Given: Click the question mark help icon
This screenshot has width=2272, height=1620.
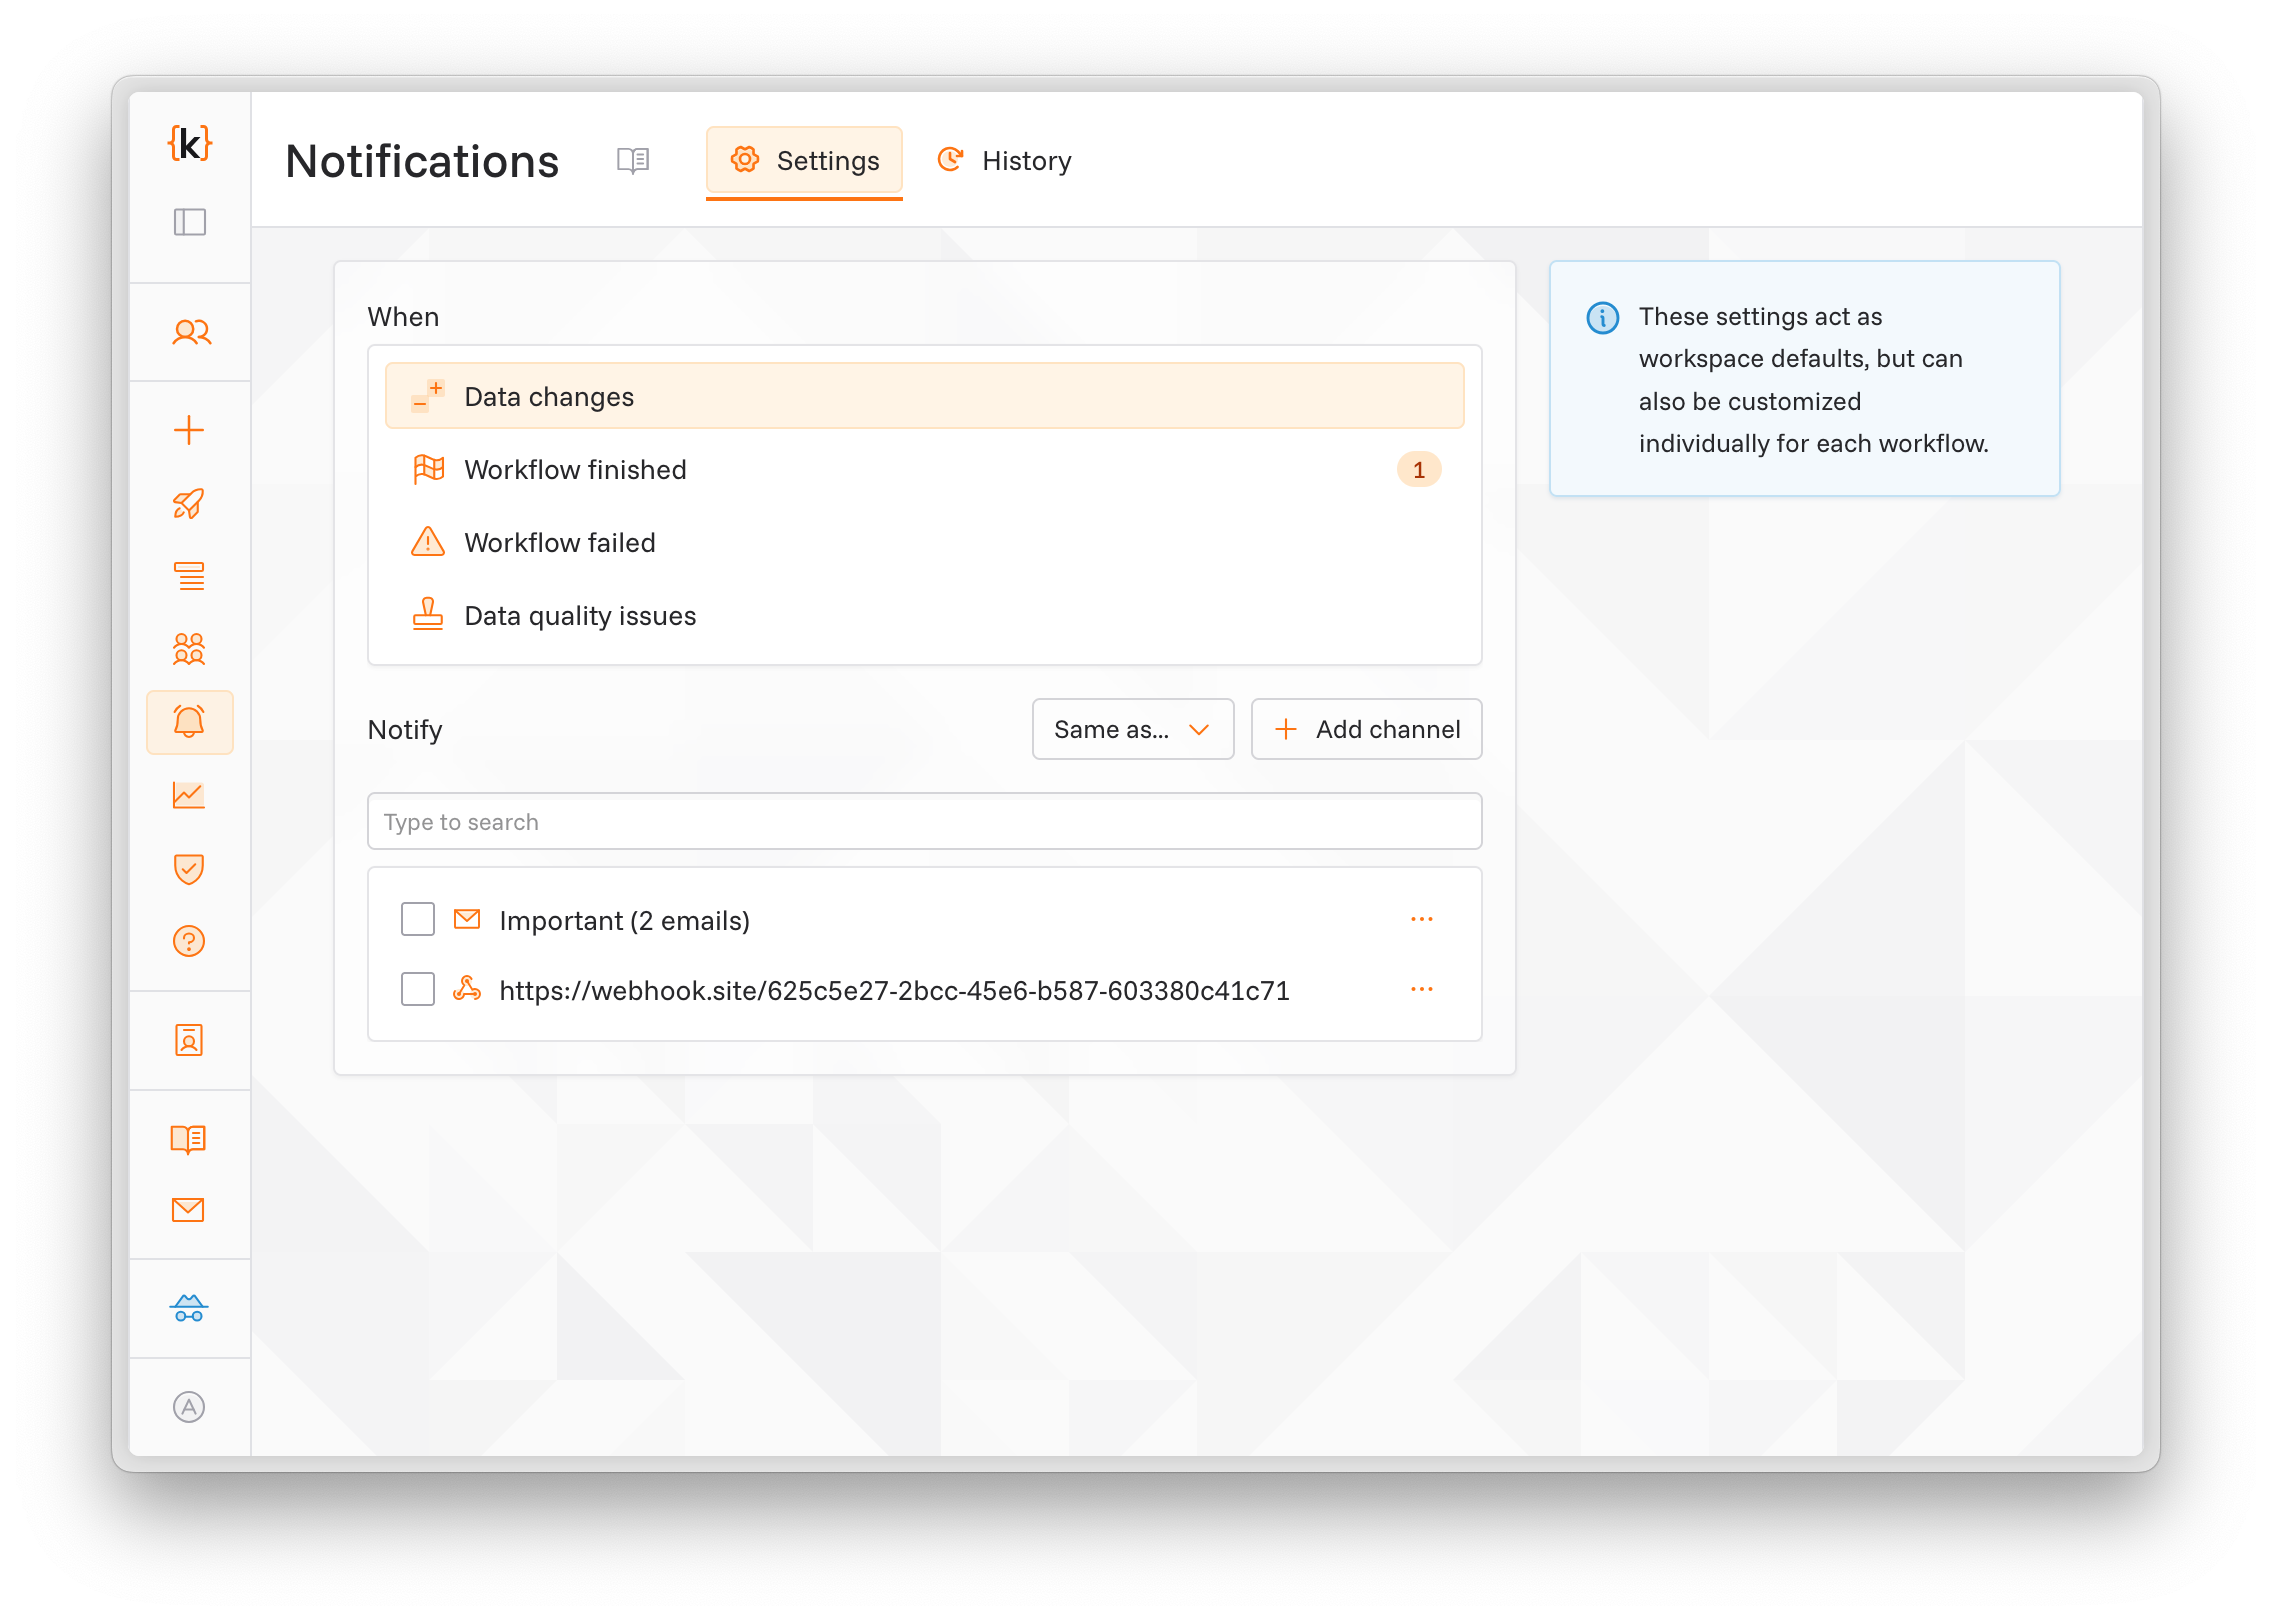Looking at the screenshot, I should [189, 941].
